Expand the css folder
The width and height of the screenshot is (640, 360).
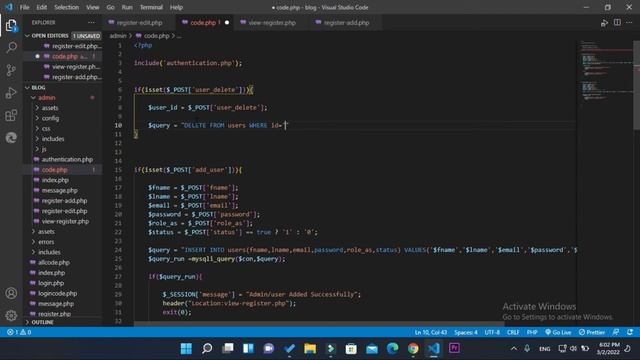(46, 129)
